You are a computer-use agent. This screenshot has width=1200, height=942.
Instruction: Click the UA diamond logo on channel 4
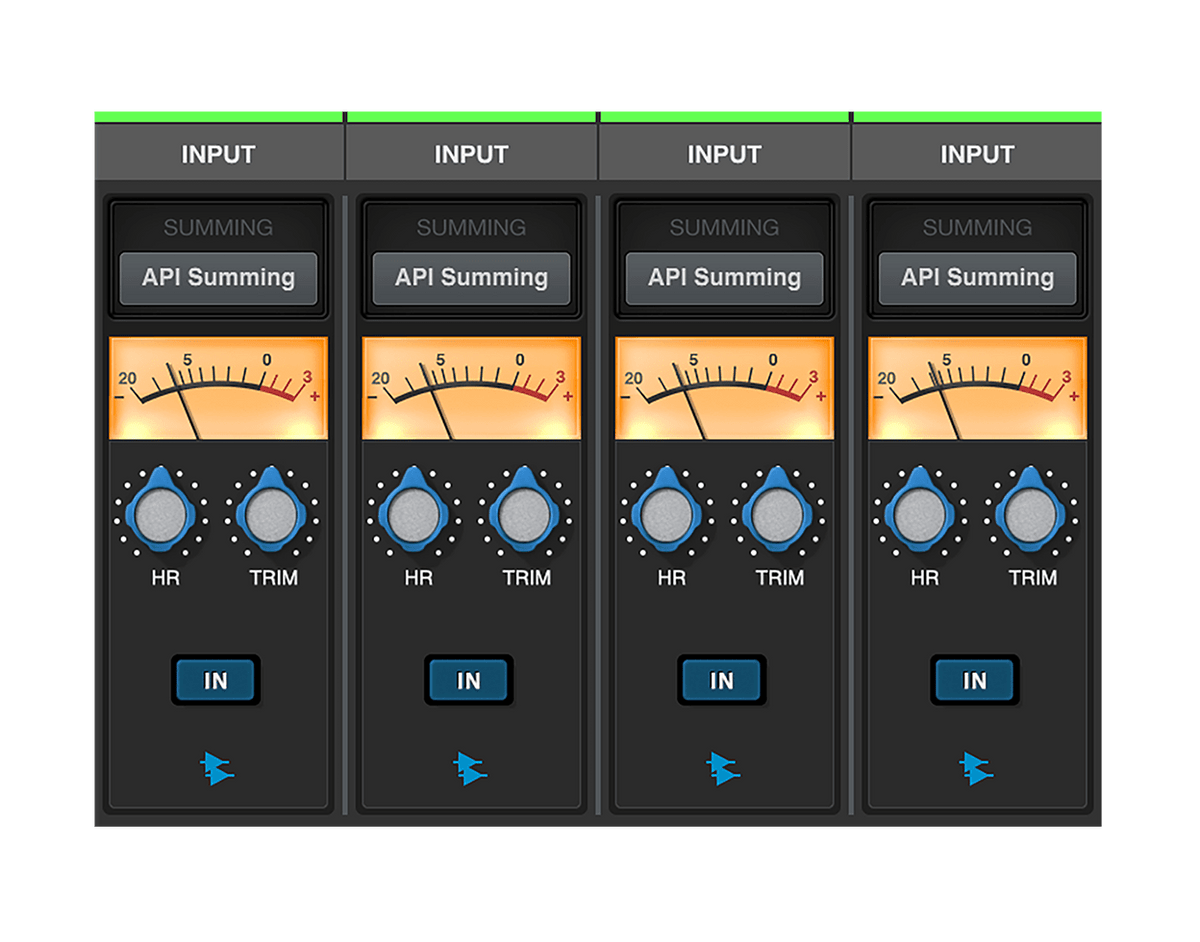tap(975, 769)
